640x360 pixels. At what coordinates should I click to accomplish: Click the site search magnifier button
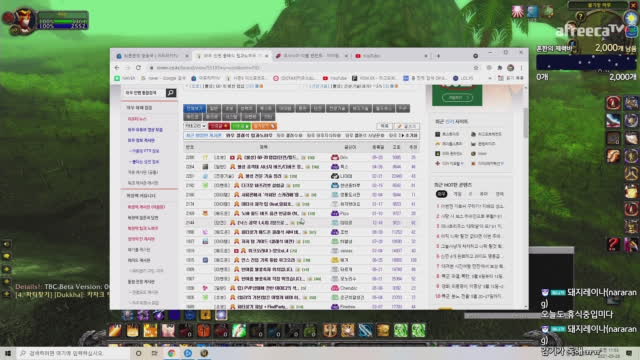pos(171,93)
